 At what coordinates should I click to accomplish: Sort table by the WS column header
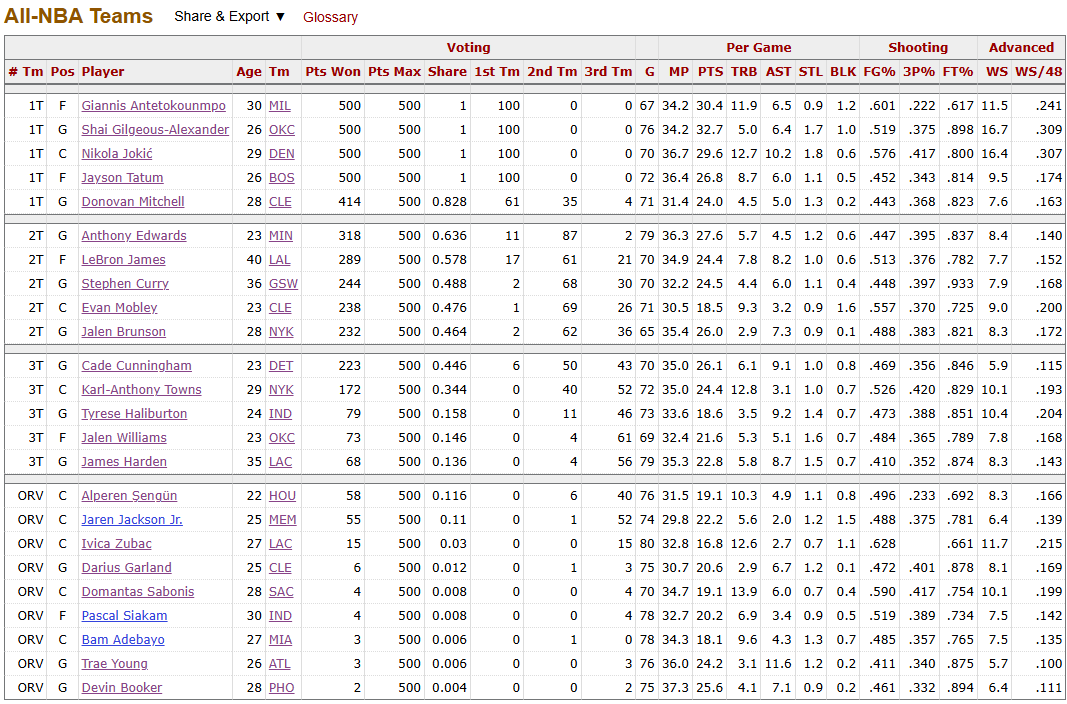click(x=996, y=71)
